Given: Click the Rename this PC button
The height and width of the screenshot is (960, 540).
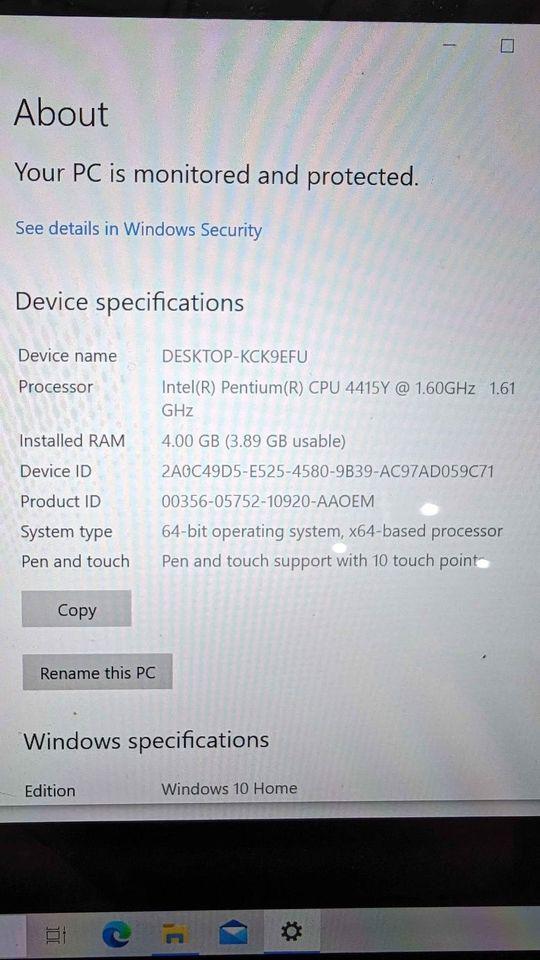Looking at the screenshot, I should pos(97,673).
